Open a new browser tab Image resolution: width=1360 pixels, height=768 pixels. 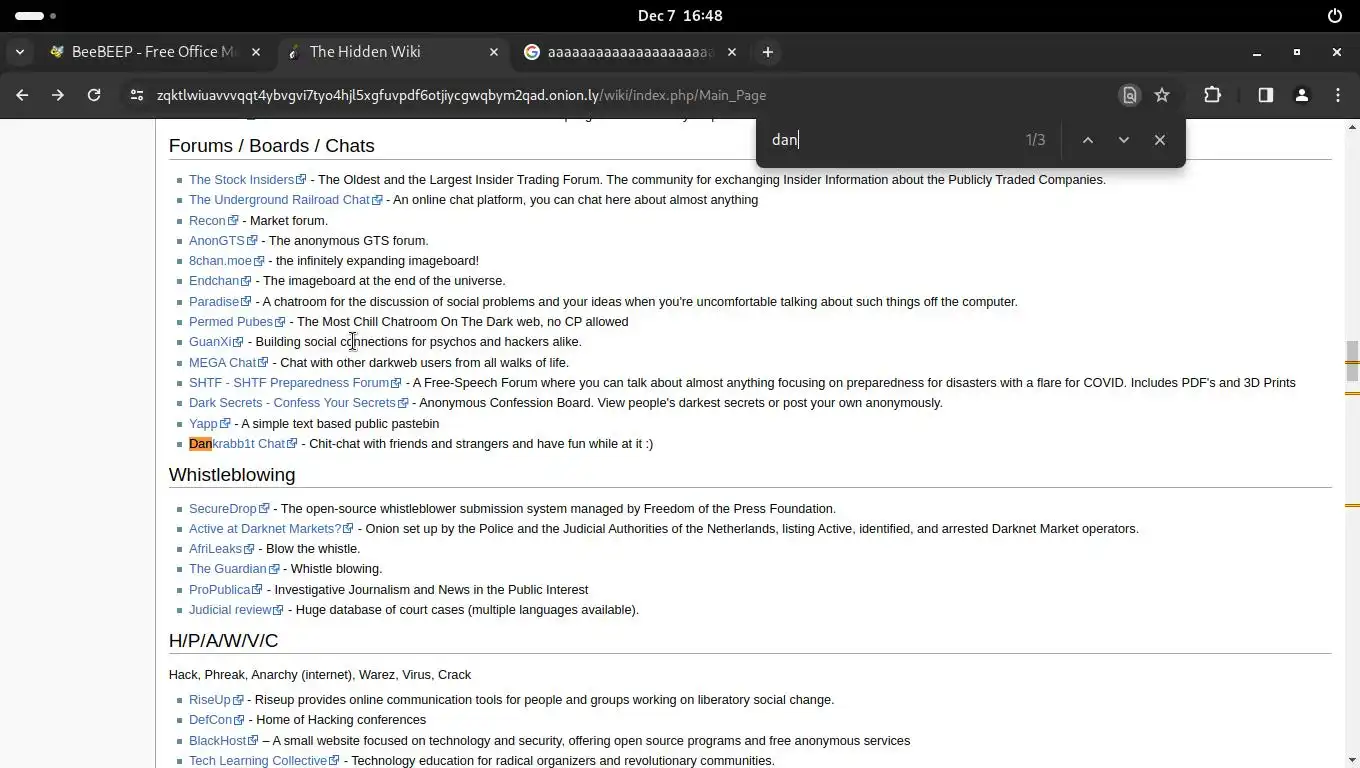click(x=768, y=52)
